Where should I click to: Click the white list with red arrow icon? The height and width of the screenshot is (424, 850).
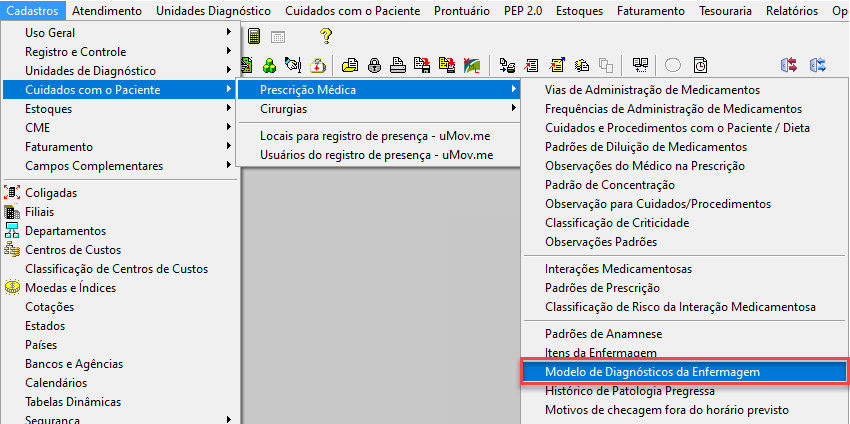(x=531, y=66)
